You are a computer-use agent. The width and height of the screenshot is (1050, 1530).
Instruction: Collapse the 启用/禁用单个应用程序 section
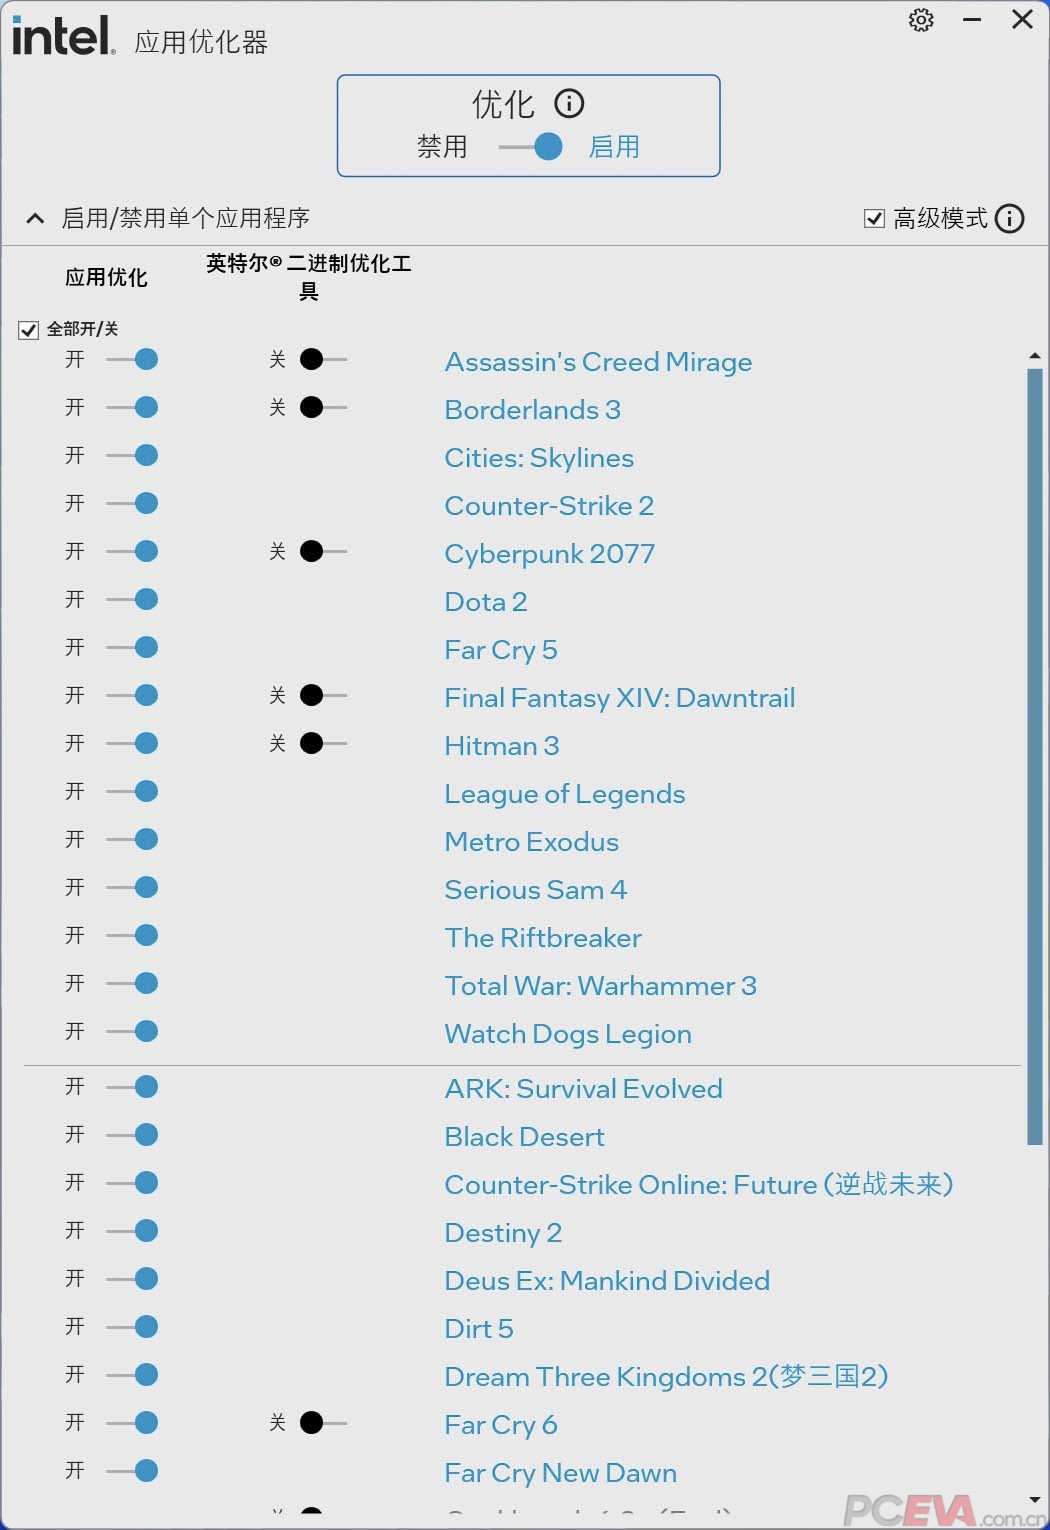35,218
